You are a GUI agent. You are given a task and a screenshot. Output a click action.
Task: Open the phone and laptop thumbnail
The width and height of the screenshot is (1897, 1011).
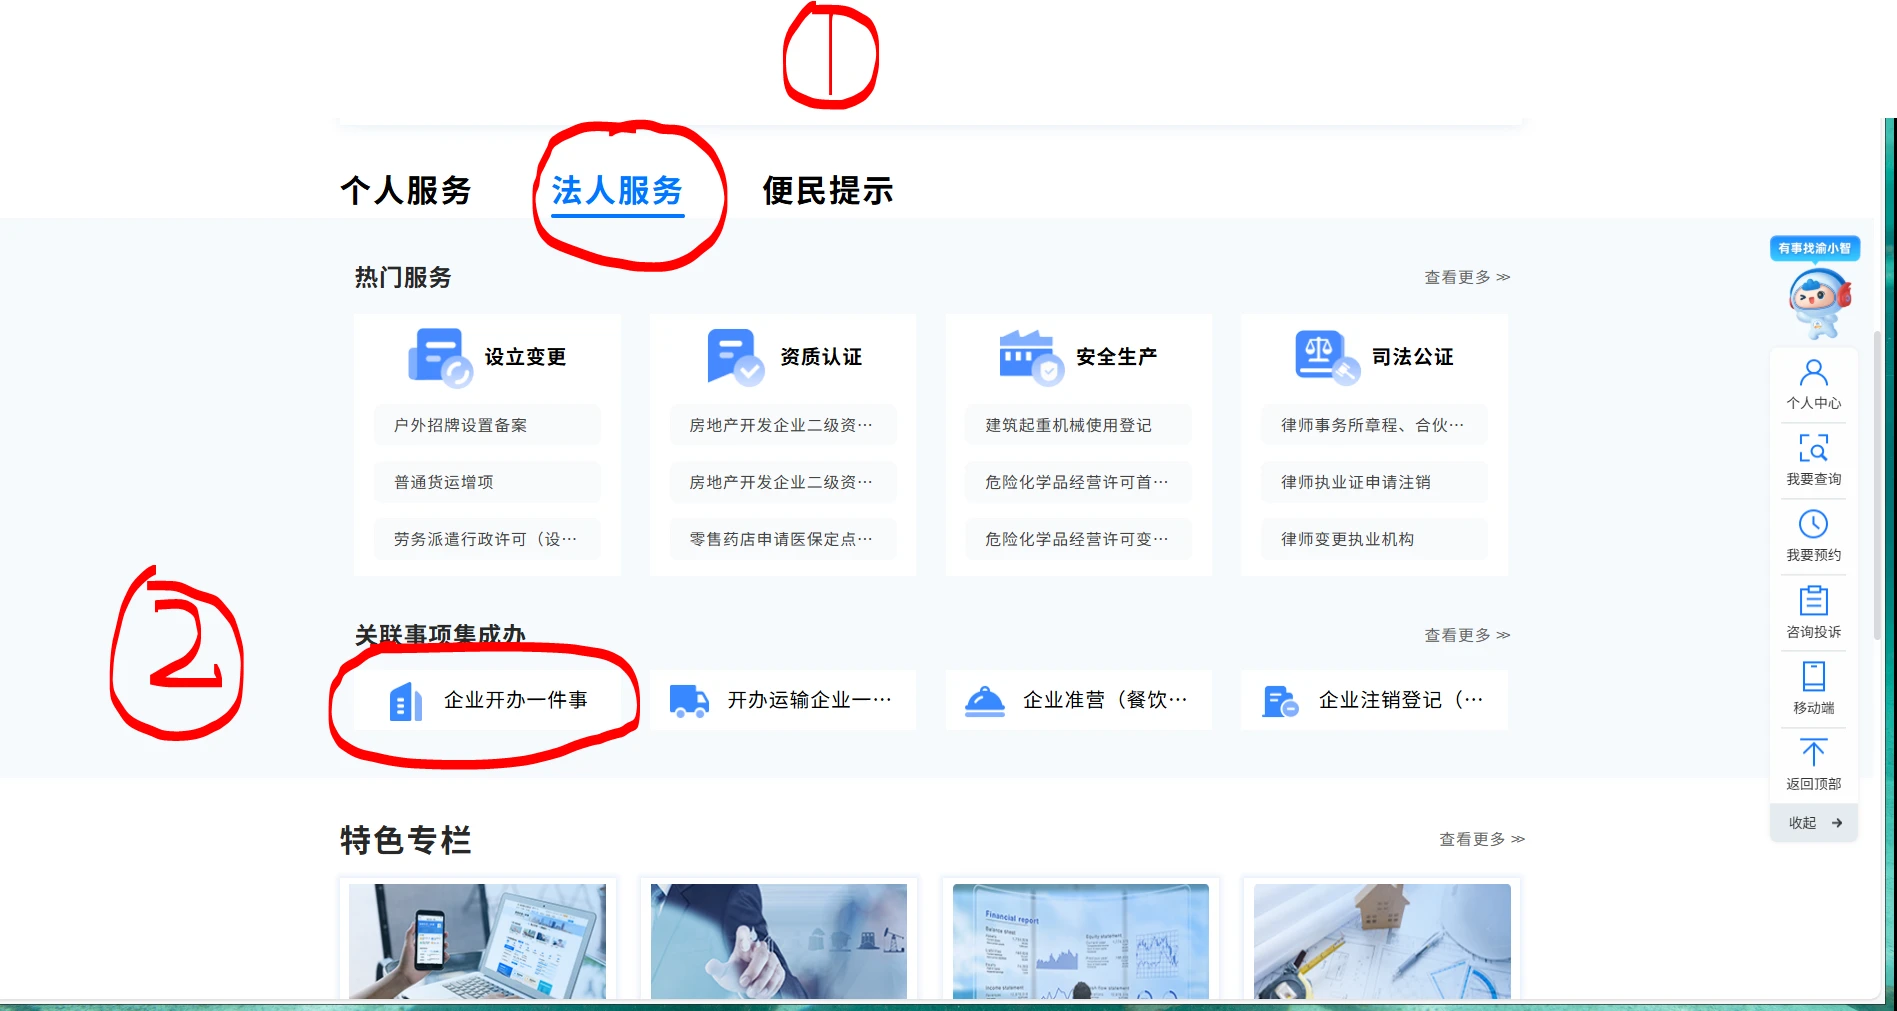pyautogui.click(x=477, y=940)
